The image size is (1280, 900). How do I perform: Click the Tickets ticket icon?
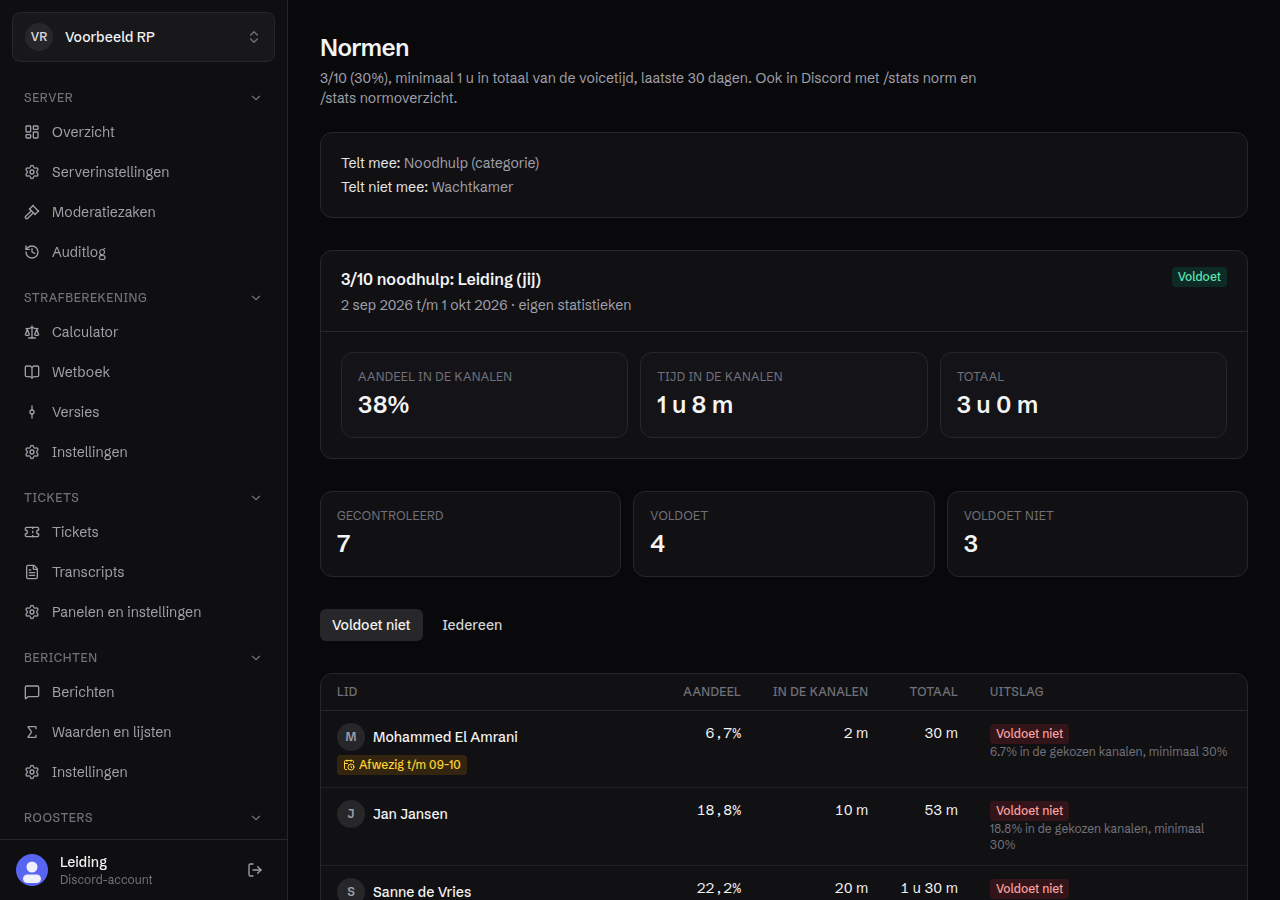coord(32,532)
